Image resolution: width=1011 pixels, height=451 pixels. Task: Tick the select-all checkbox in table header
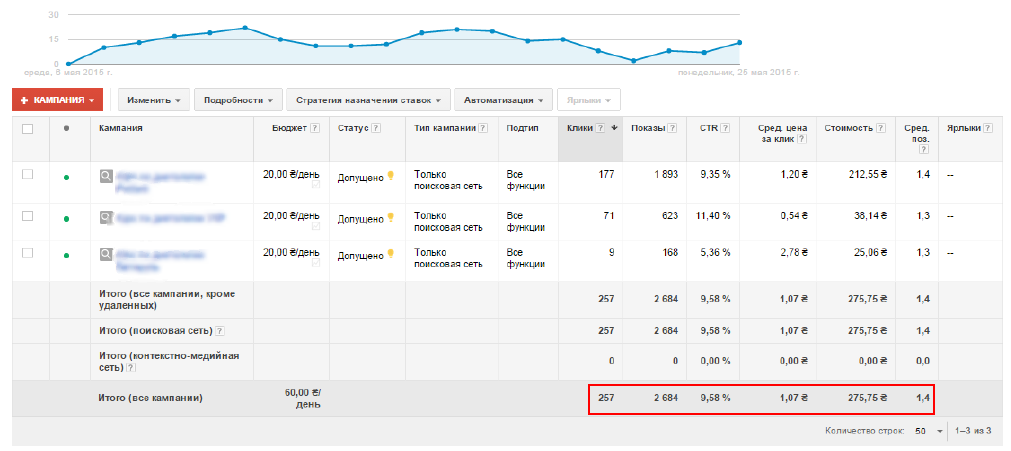27,129
